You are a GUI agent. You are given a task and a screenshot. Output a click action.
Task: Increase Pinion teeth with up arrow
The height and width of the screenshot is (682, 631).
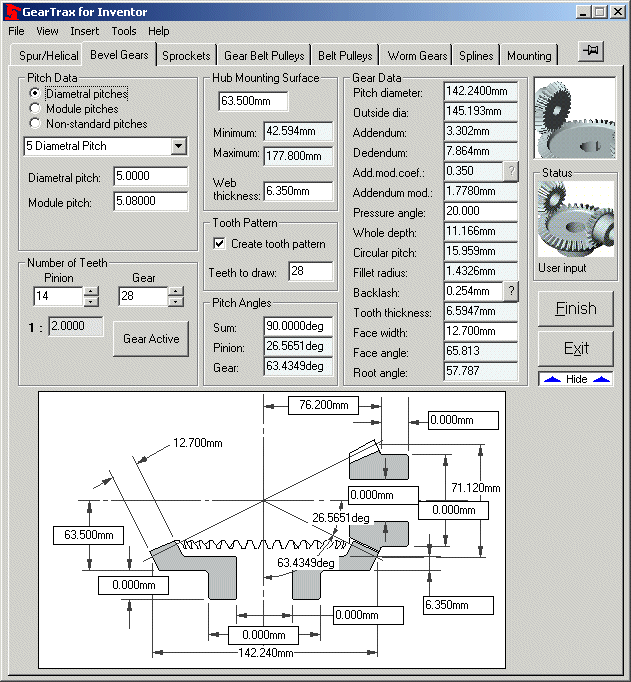91,291
